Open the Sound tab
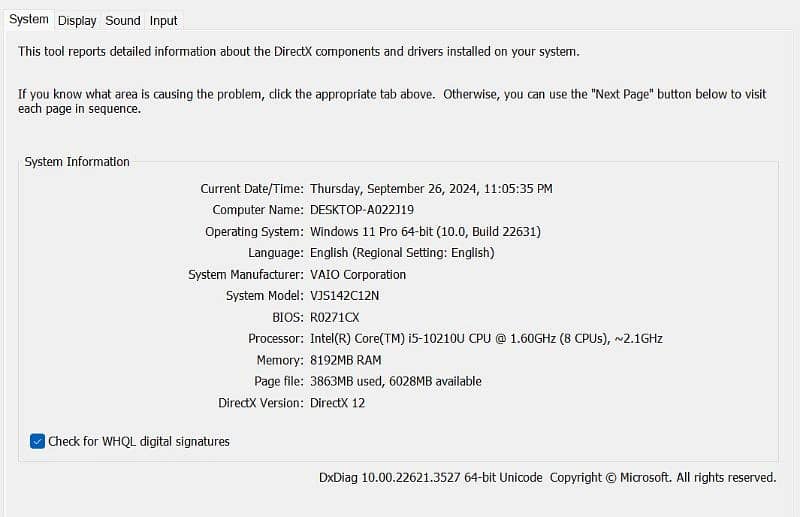The width and height of the screenshot is (800, 517). 123,20
